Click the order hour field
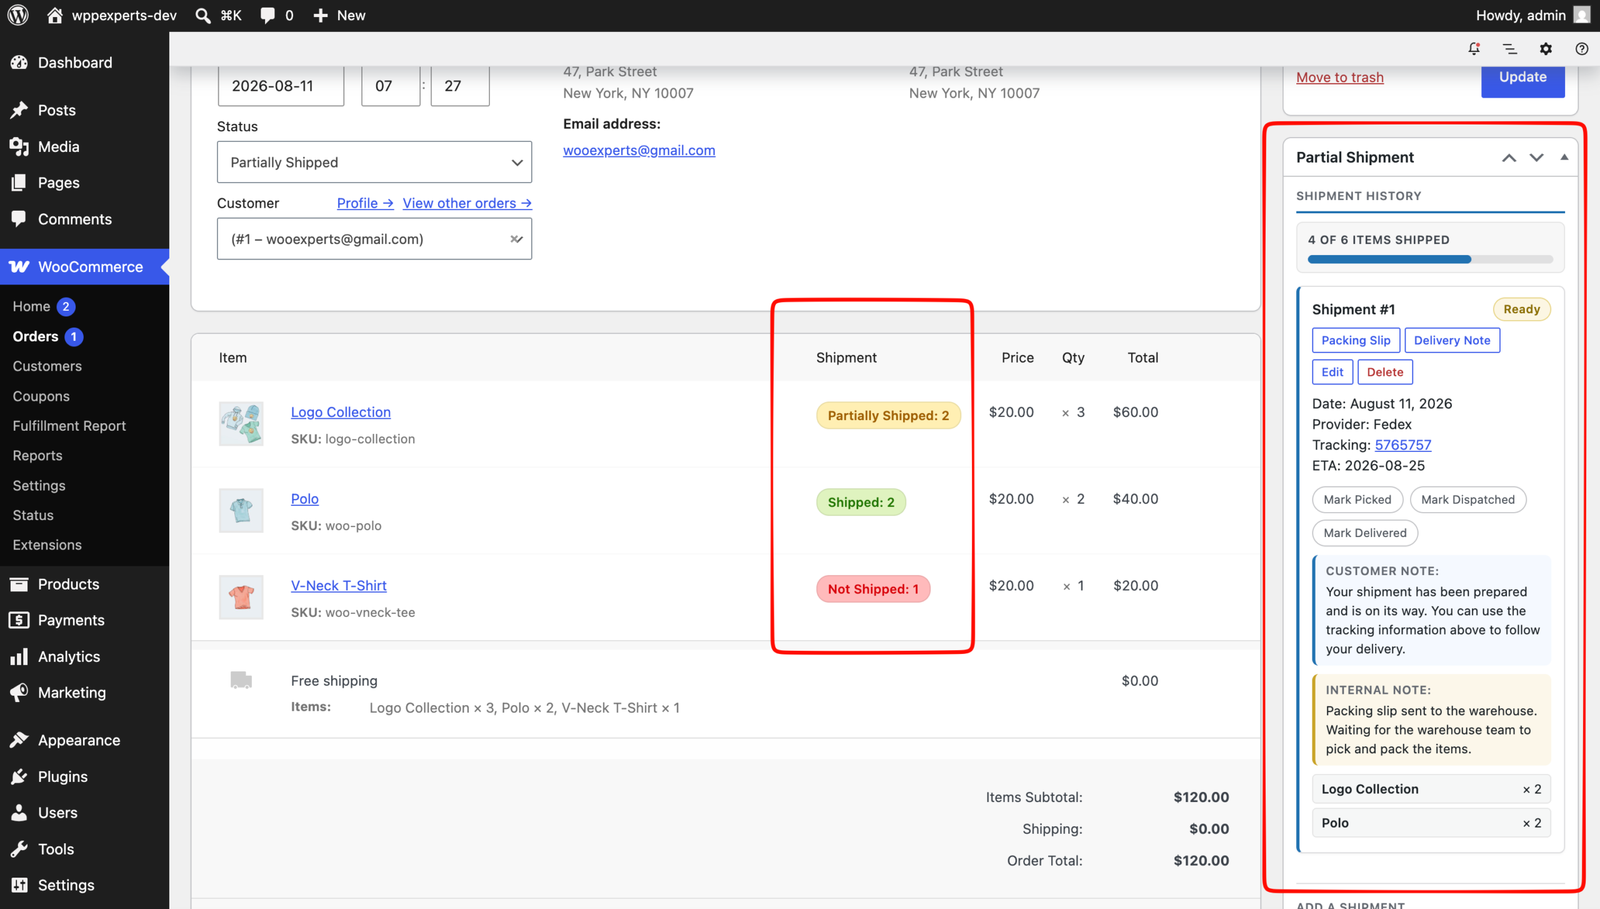 tap(390, 86)
